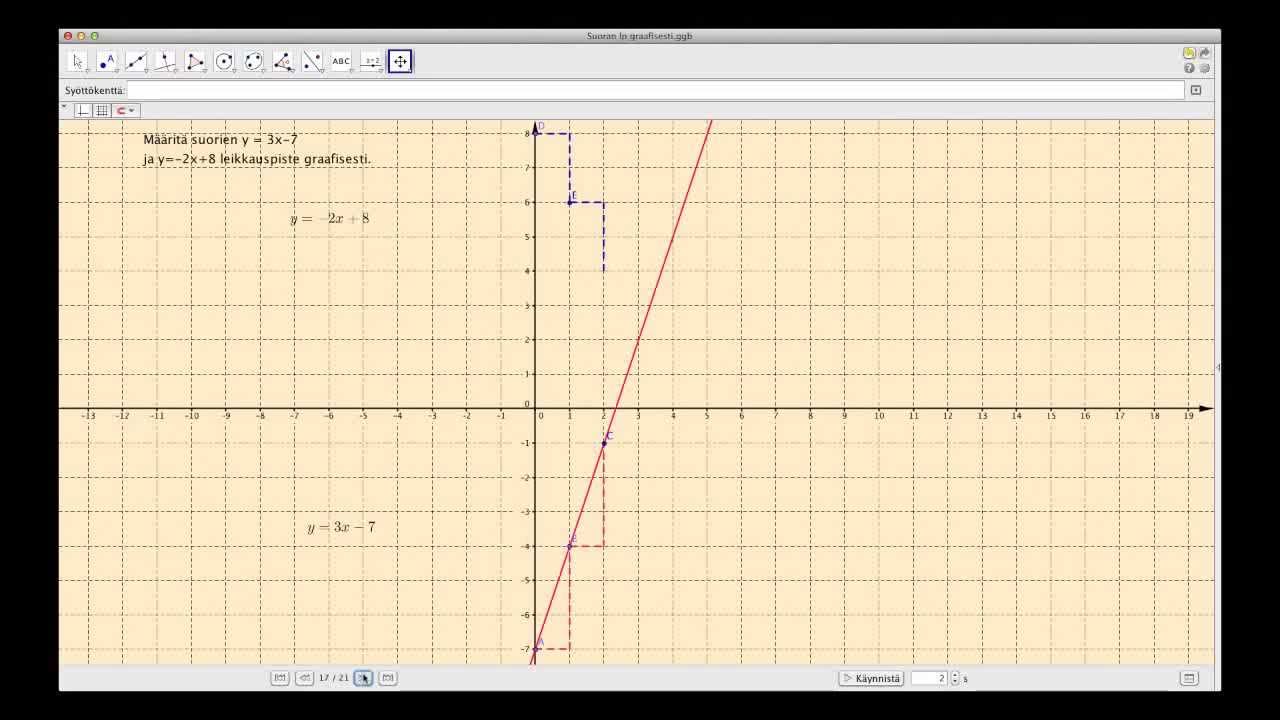Click the equation y = 3x − 7 label

pos(341,527)
